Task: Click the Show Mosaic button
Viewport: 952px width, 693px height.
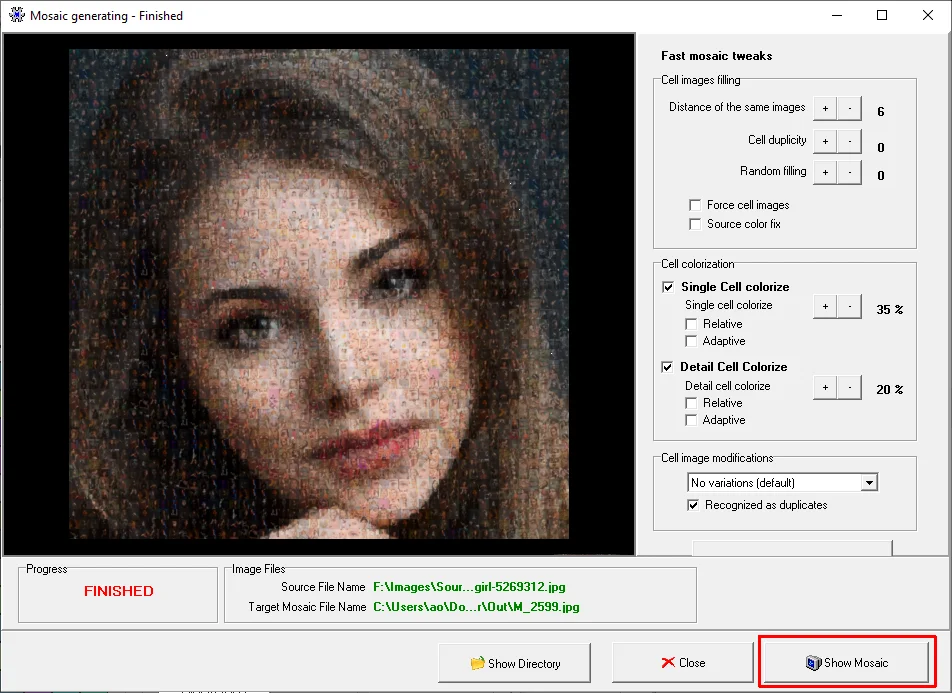Action: click(846, 663)
